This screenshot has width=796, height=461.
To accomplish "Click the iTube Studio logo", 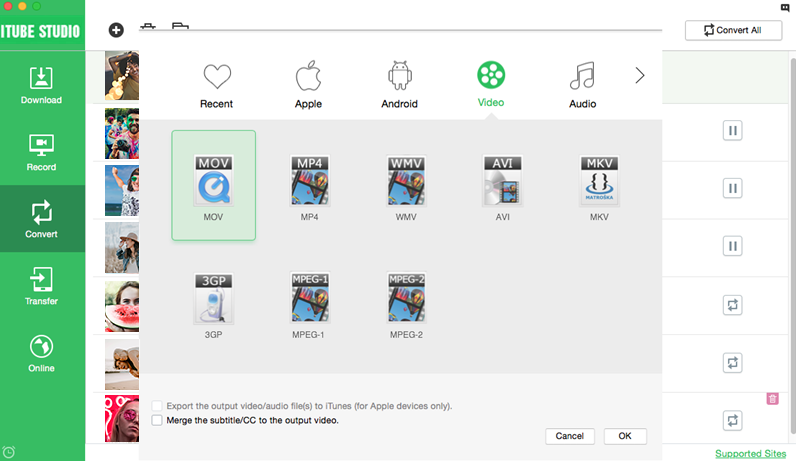I will pyautogui.click(x=41, y=31).
